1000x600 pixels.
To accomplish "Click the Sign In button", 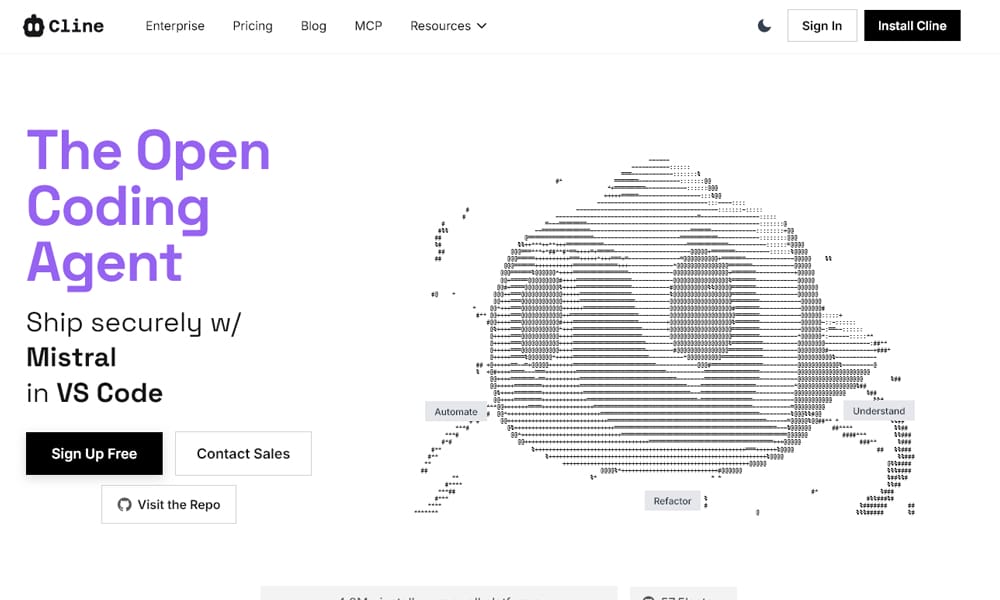I will (821, 26).
